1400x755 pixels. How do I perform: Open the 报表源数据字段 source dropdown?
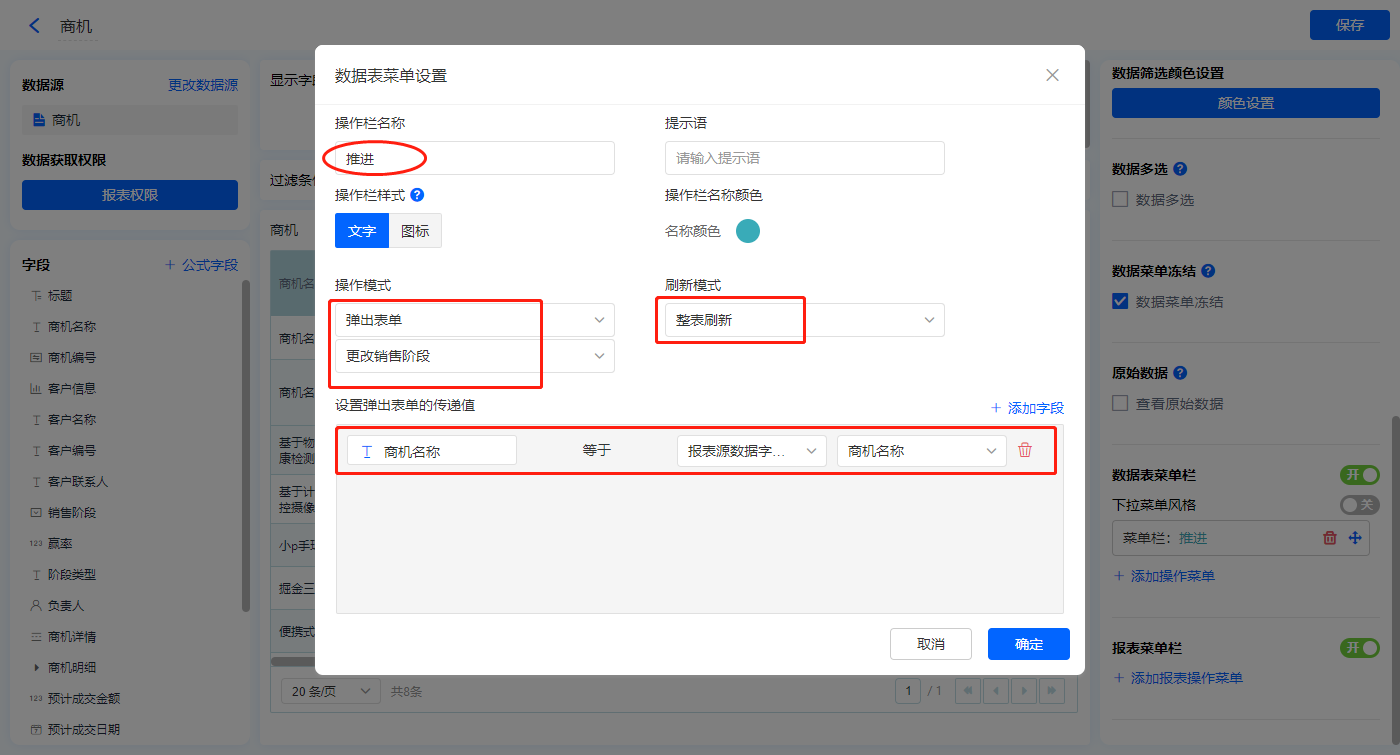751,451
